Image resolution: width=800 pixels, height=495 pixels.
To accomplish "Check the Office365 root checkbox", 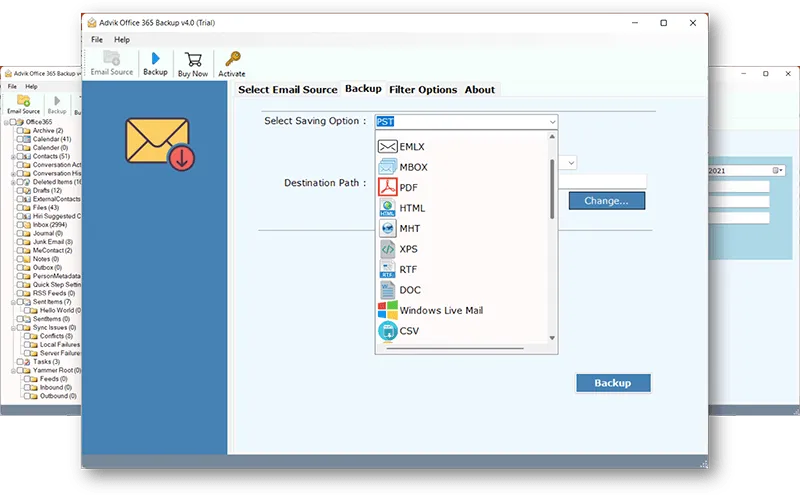I will [x=13, y=122].
